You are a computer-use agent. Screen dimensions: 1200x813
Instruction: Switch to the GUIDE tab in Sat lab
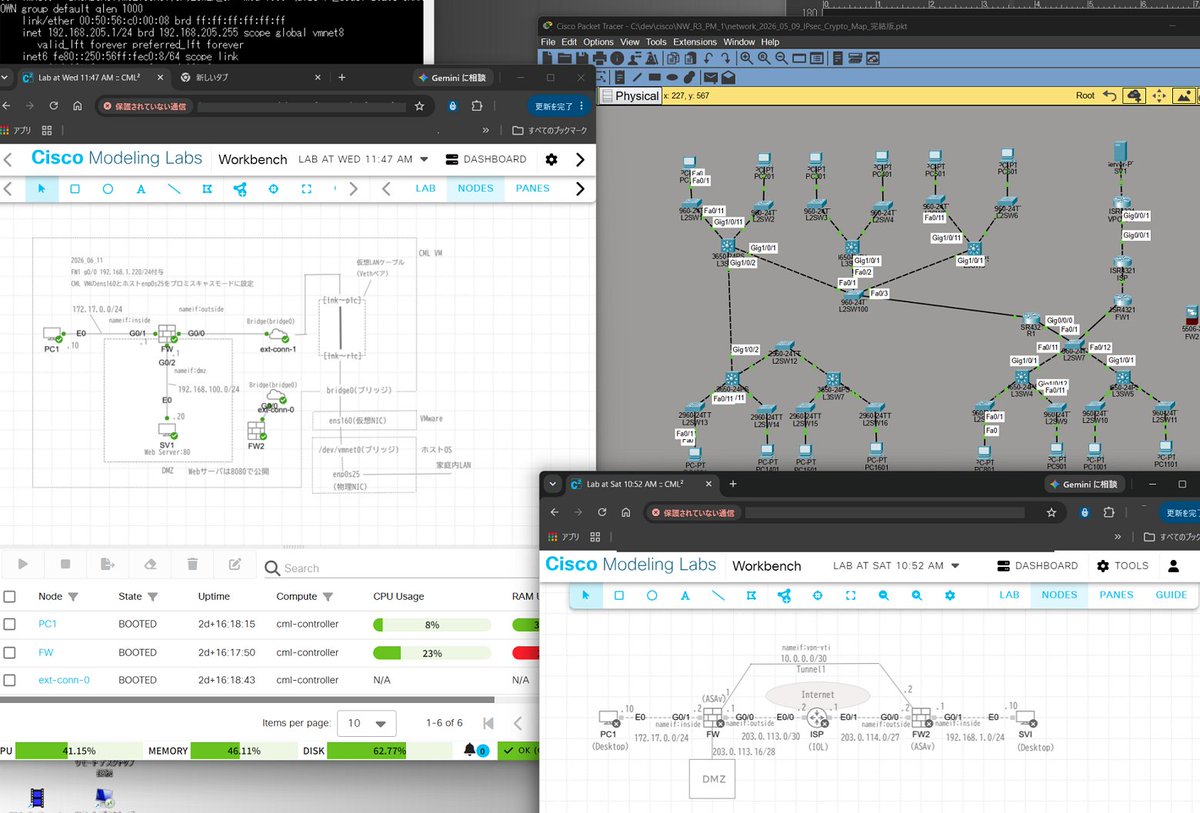click(1171, 594)
